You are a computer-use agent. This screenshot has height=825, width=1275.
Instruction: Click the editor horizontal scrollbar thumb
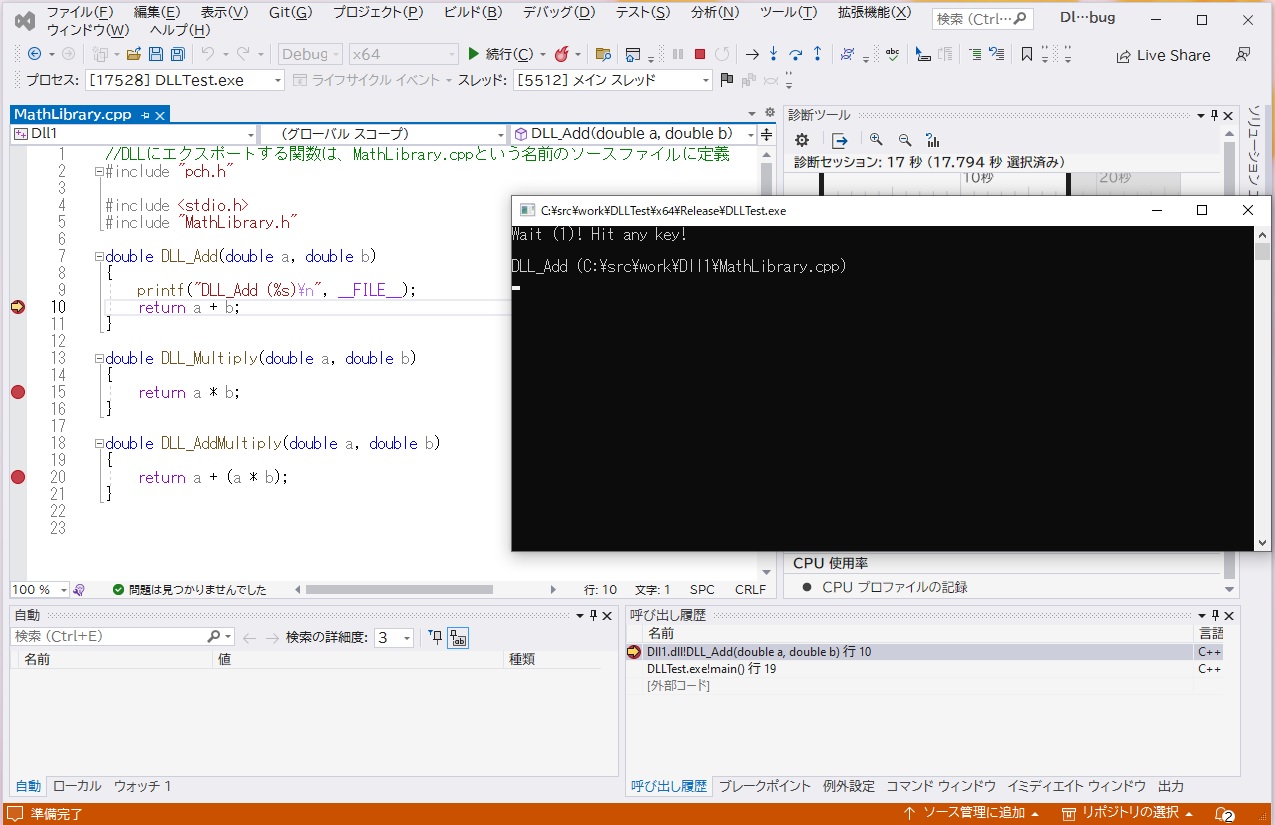pos(399,590)
